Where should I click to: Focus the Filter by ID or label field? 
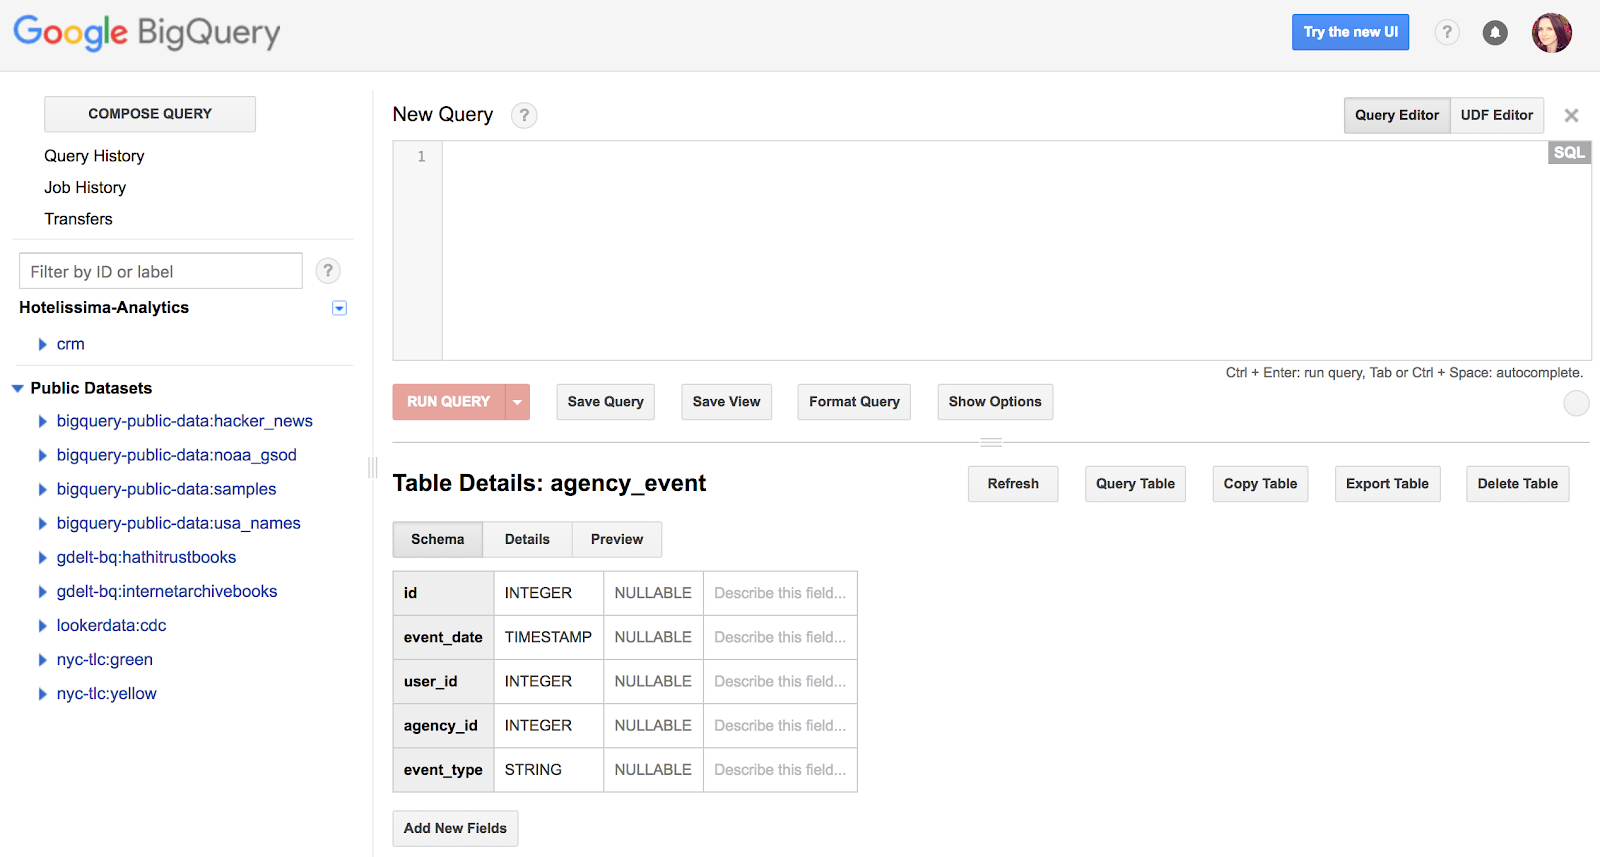(161, 271)
